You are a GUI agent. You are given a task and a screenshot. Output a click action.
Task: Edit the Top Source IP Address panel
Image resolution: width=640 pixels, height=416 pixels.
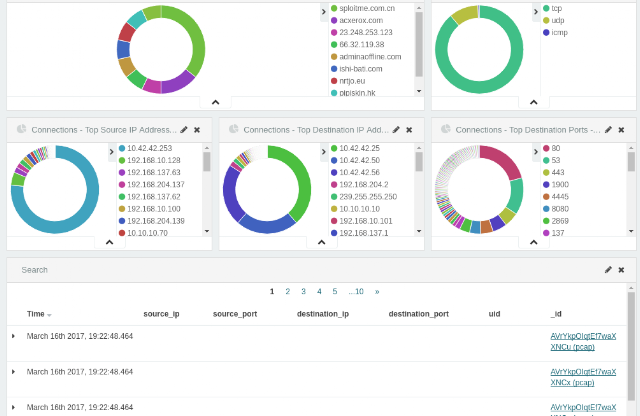coord(184,130)
